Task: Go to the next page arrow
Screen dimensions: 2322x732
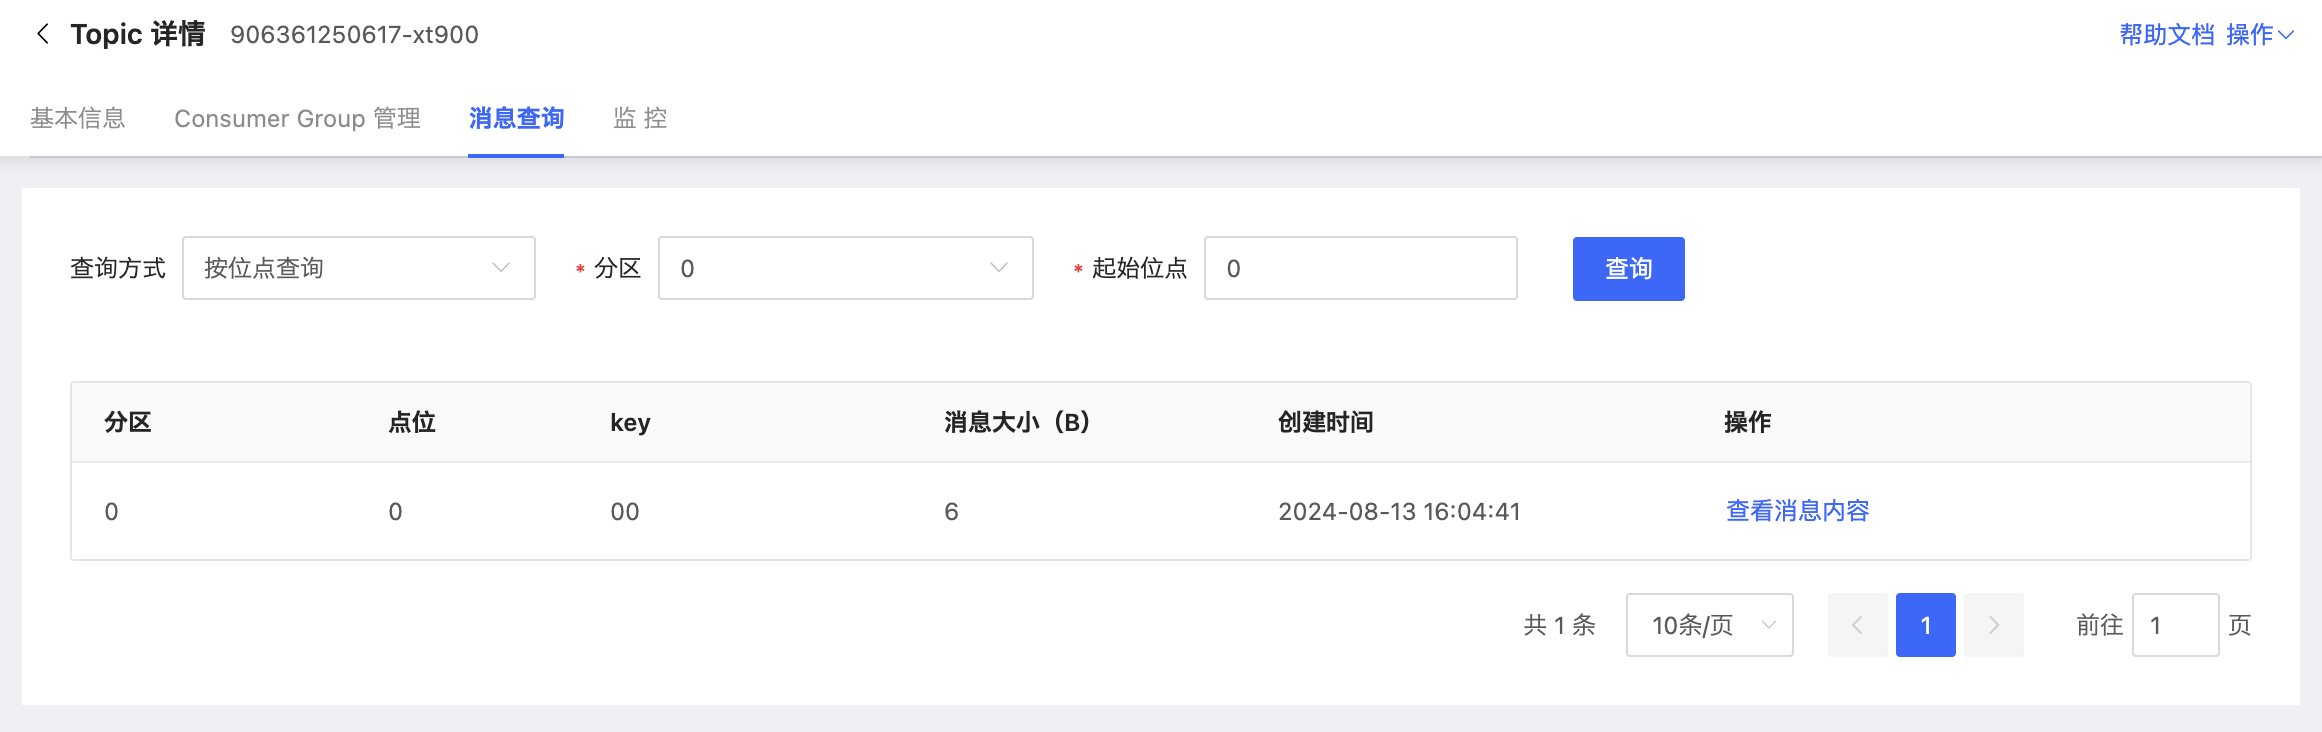Action: point(1993,625)
